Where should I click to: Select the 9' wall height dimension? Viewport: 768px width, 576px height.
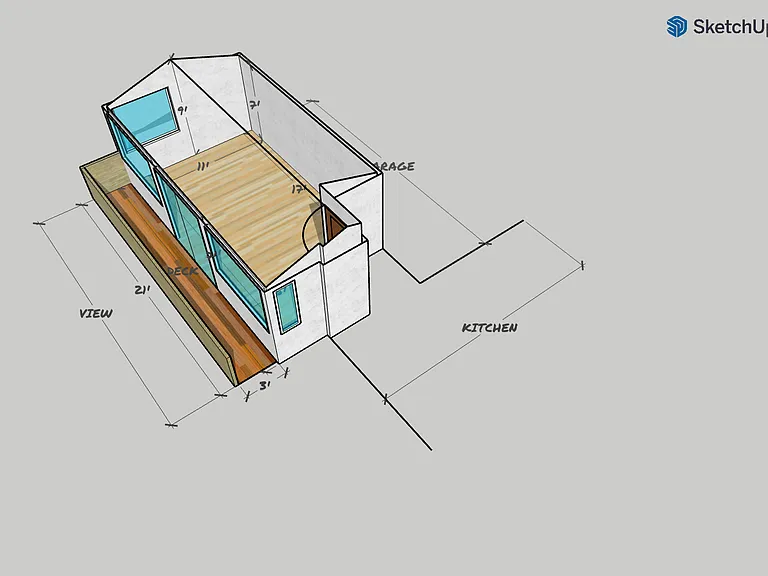click(182, 110)
